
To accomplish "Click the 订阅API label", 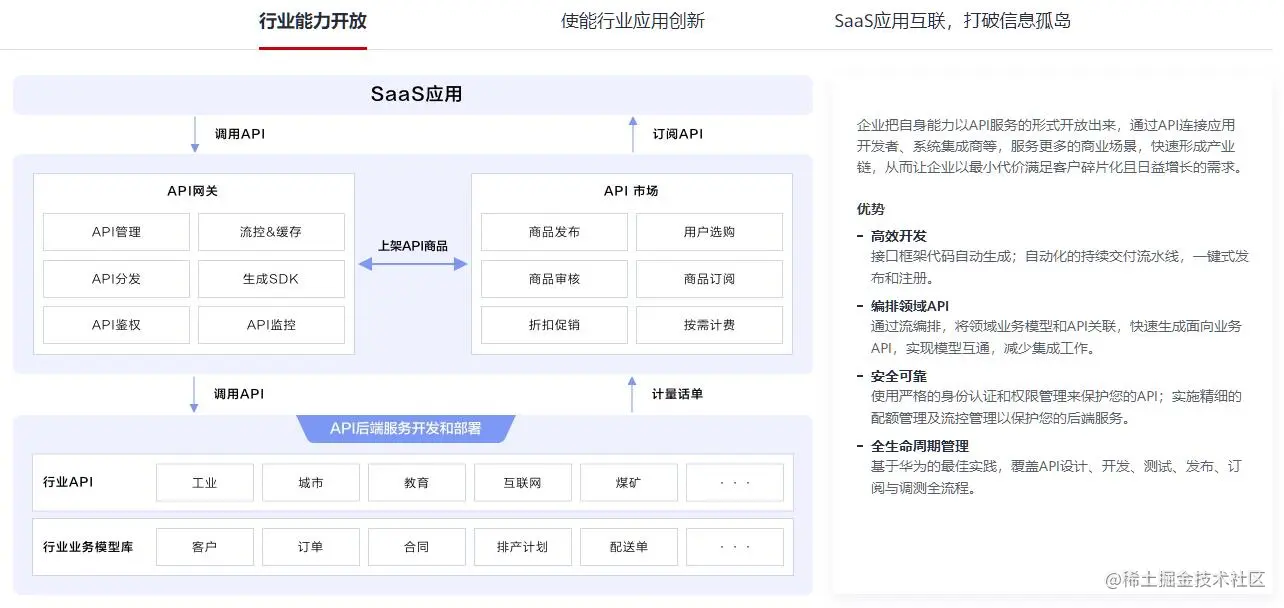I will (x=678, y=134).
